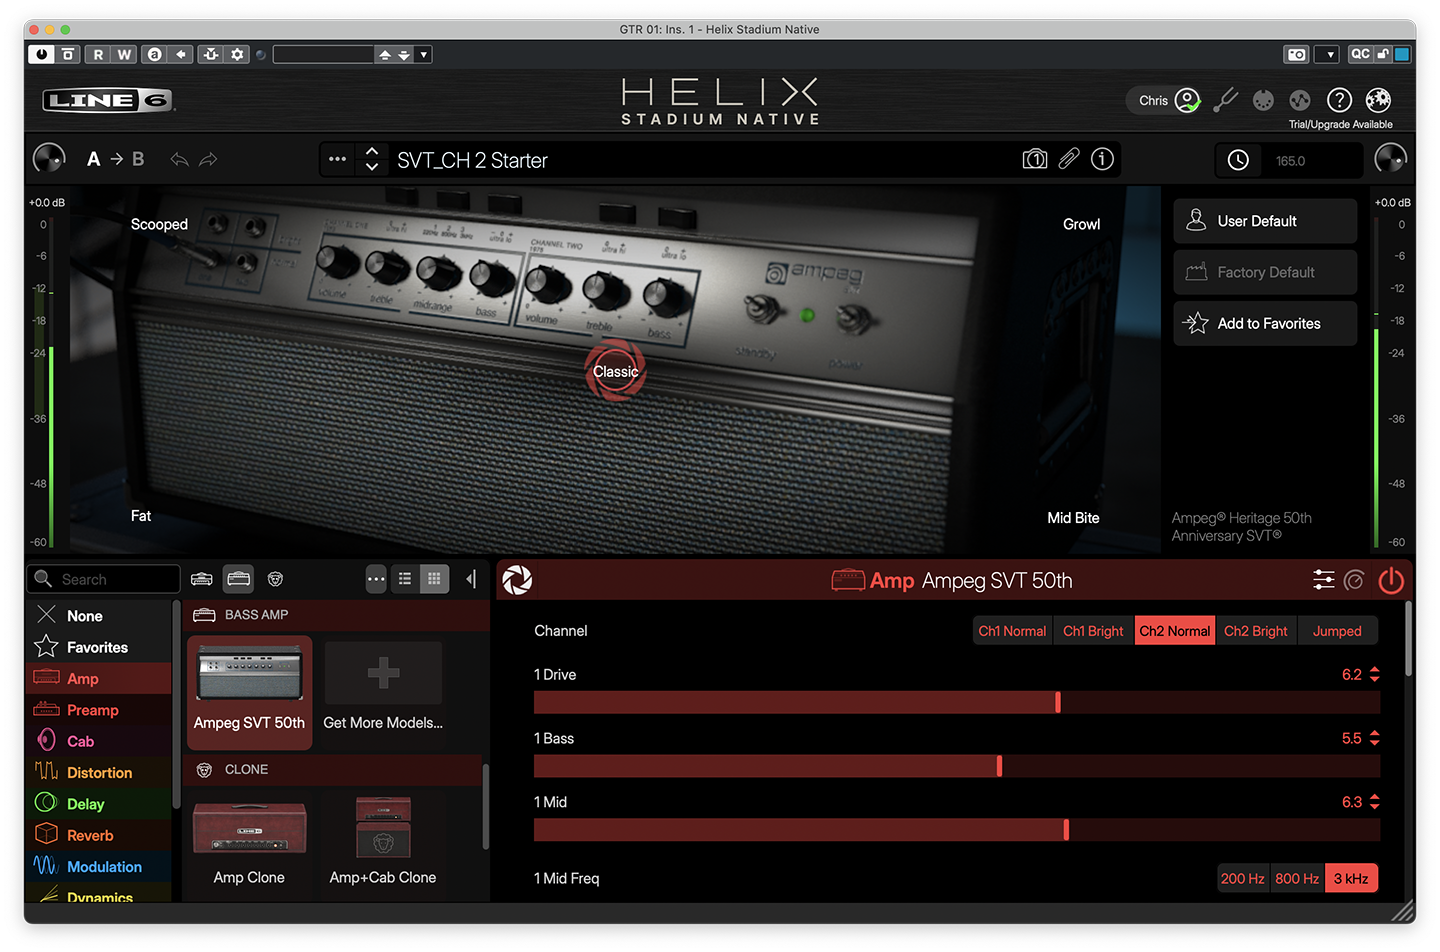Select the Jumped channel tab
The width and height of the screenshot is (1440, 952).
tap(1337, 631)
